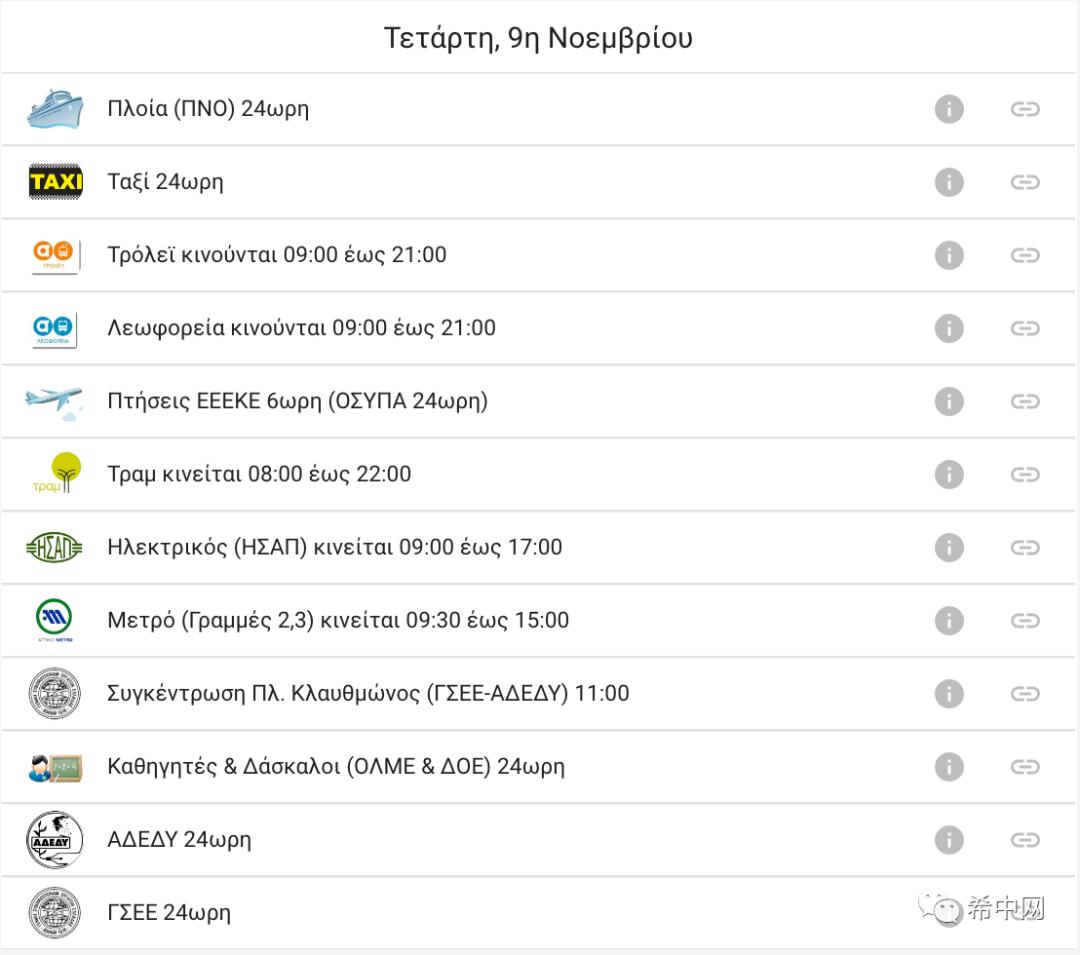This screenshot has height=955, width=1080.
Task: Open the link icon for Καθηγητές & Δάσκαλοι
Action: [x=1025, y=766]
